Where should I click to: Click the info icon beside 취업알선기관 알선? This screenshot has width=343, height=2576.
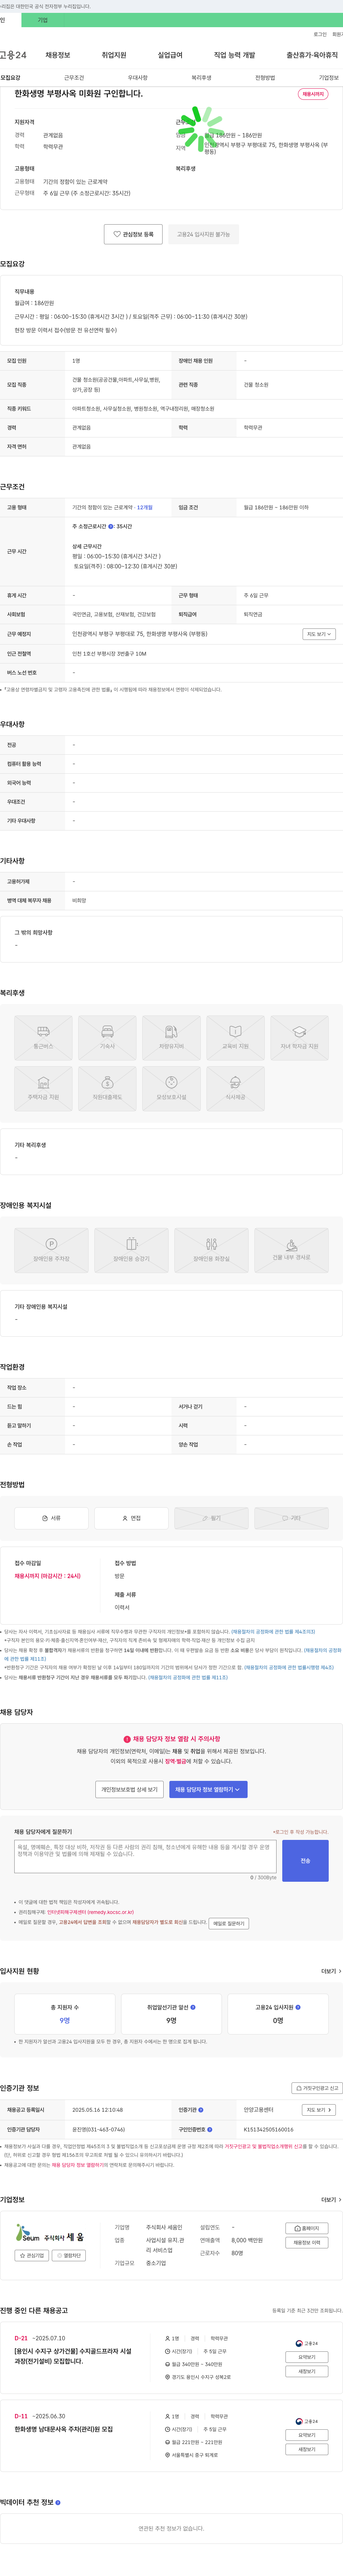coord(193,2007)
